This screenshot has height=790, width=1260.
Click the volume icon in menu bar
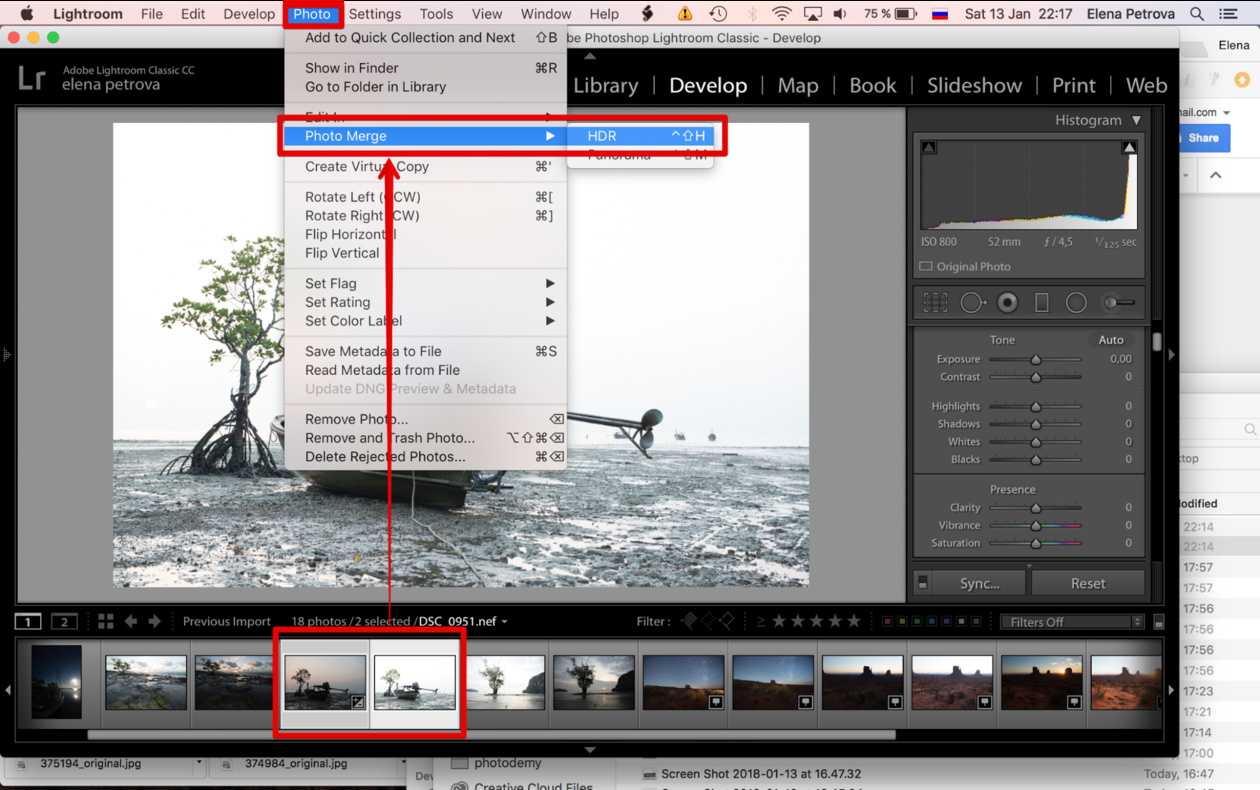pyautogui.click(x=840, y=14)
